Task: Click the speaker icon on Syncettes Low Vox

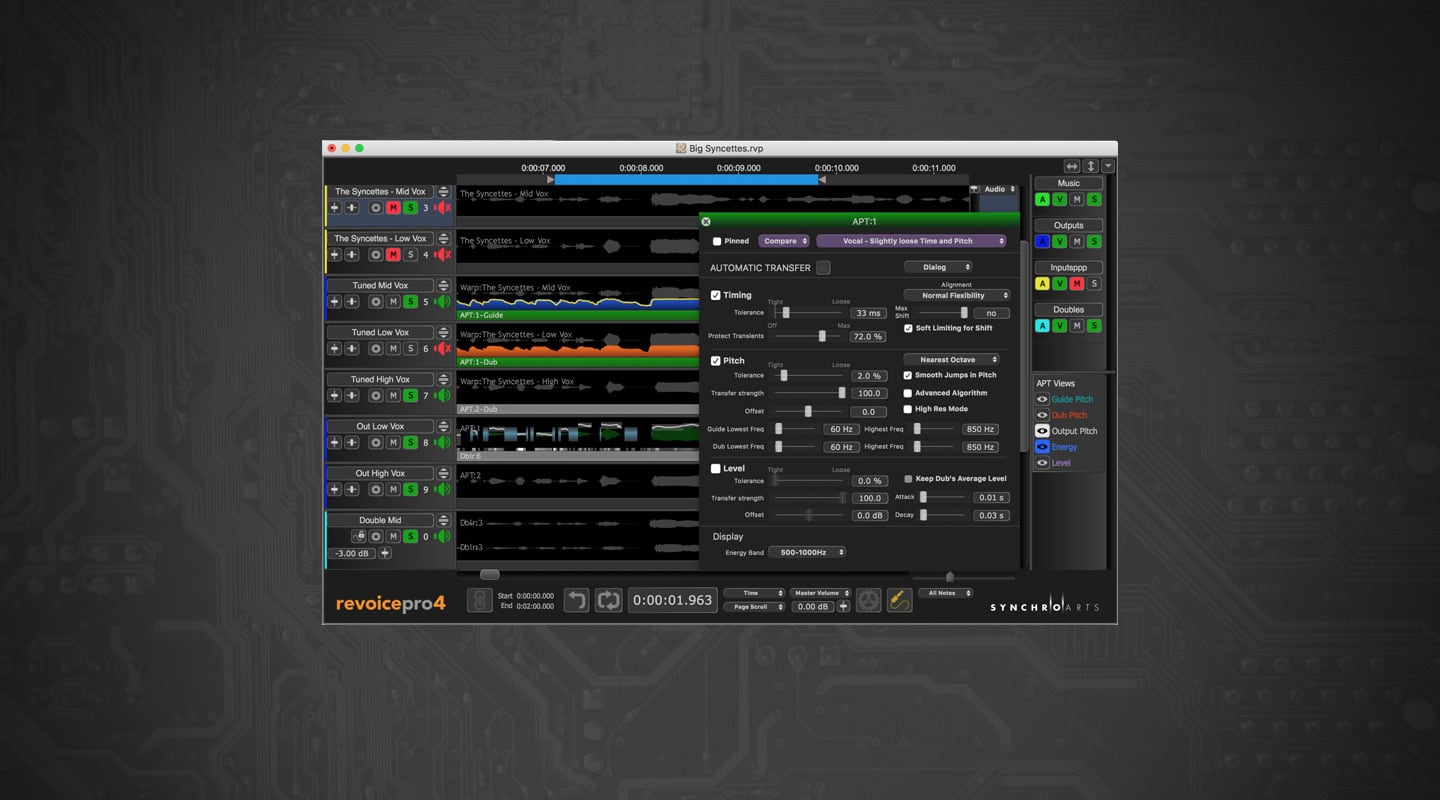Action: [x=442, y=255]
